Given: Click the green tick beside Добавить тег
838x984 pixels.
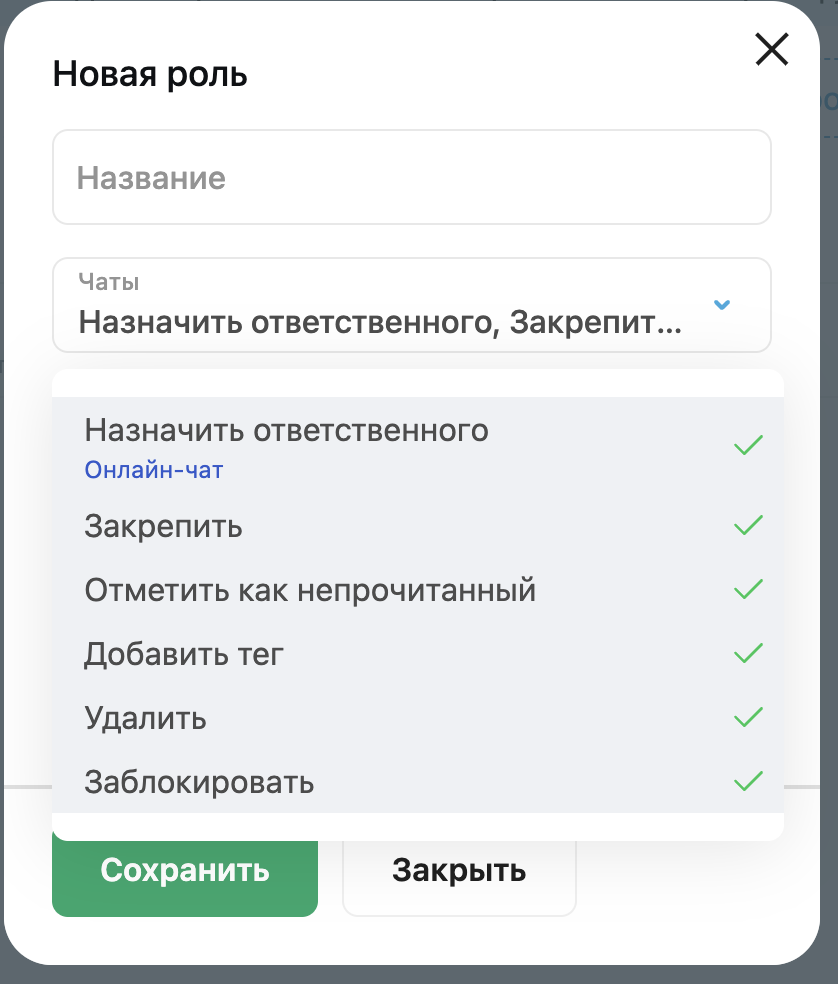Looking at the screenshot, I should pyautogui.click(x=748, y=653).
